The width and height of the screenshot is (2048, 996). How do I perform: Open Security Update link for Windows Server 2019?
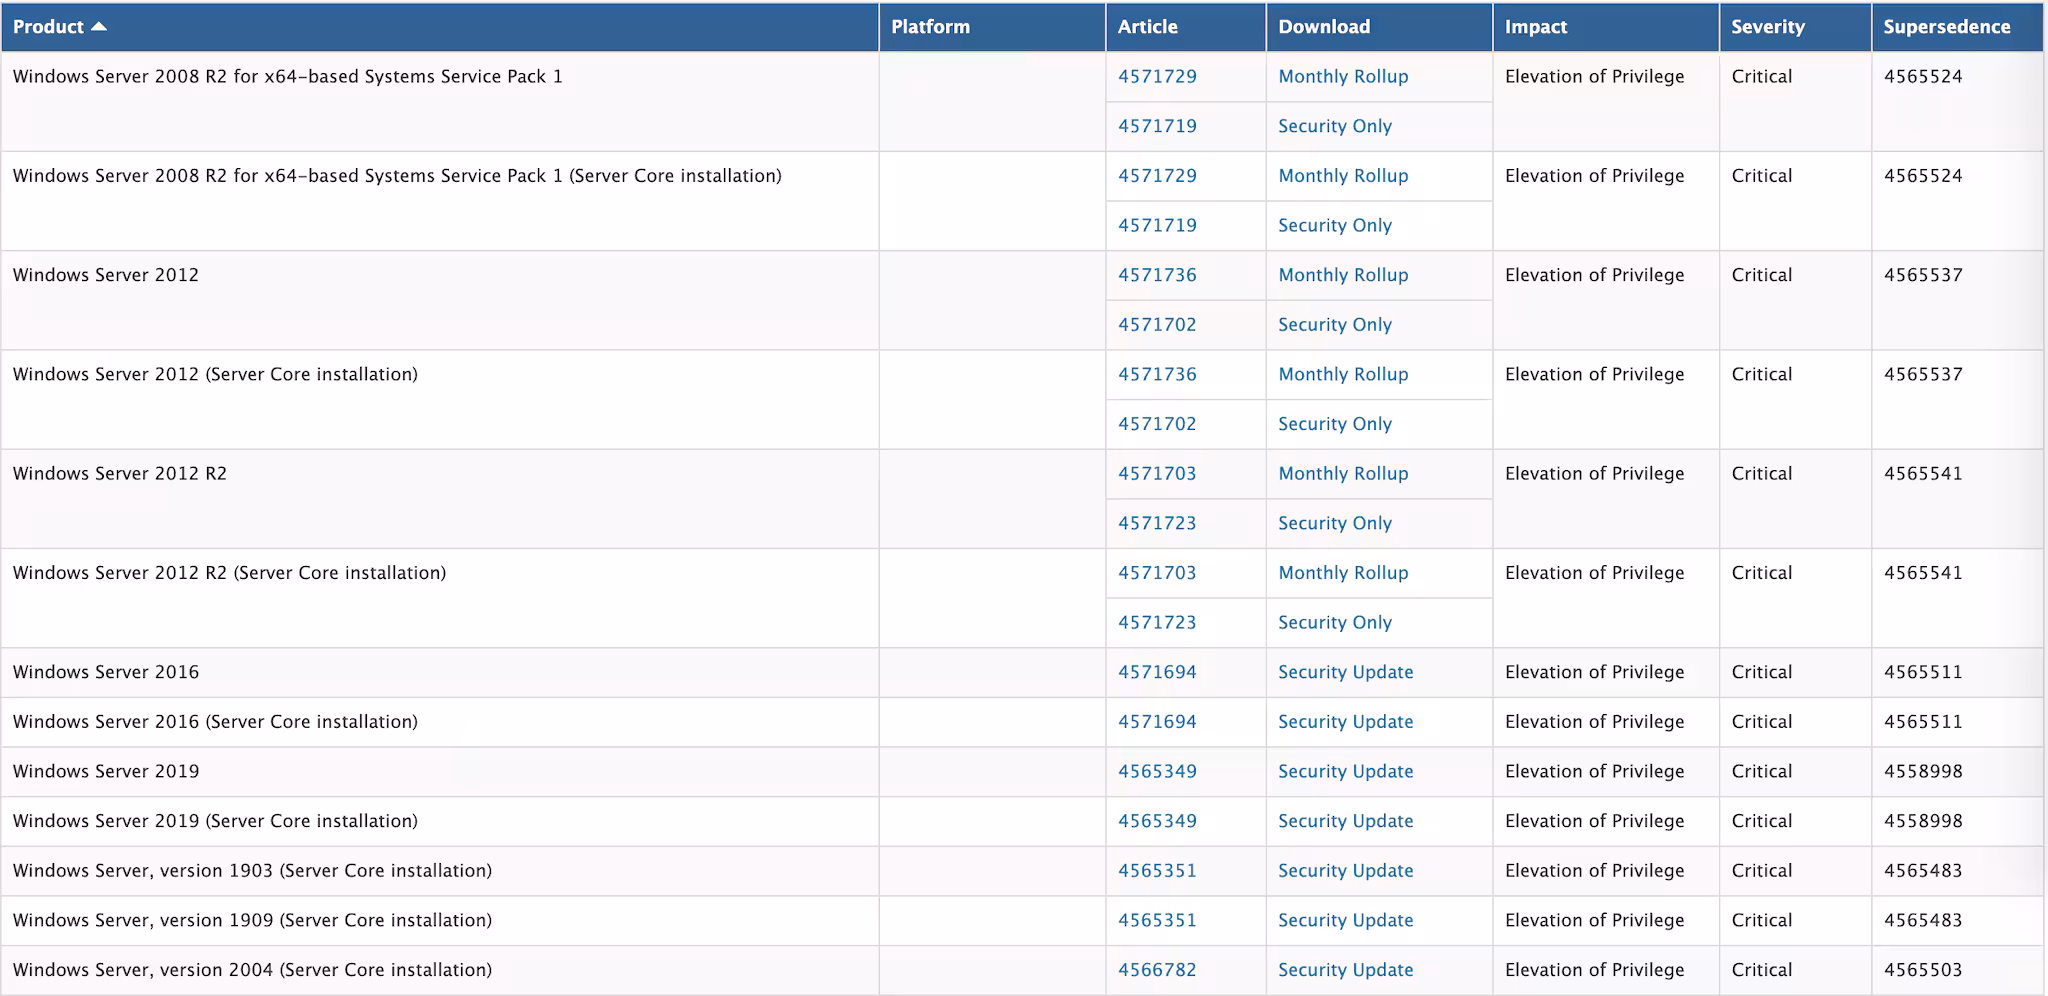point(1345,771)
